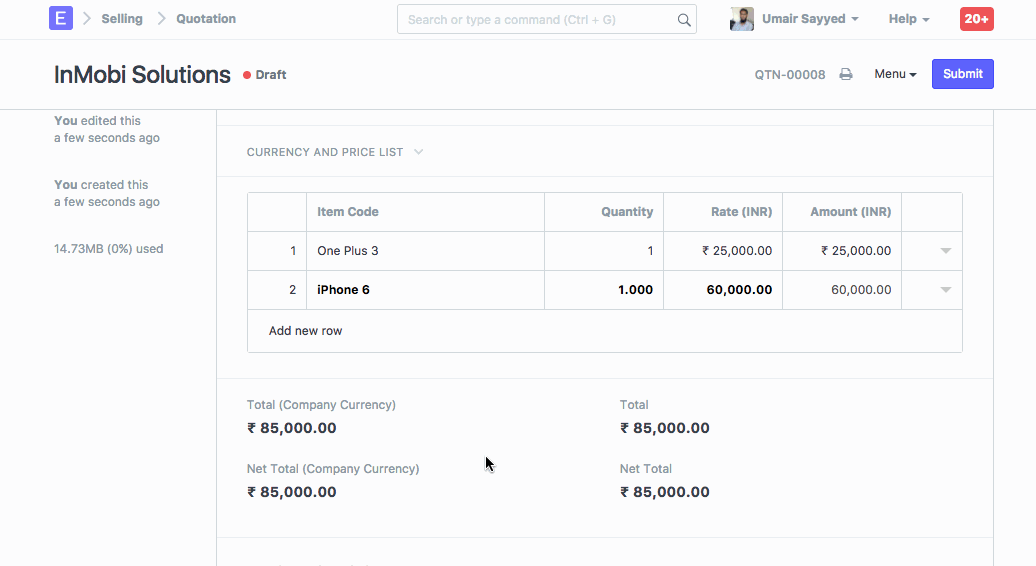Edit the iPhone 6 quantity cell
This screenshot has height=566, width=1036.
tap(604, 290)
